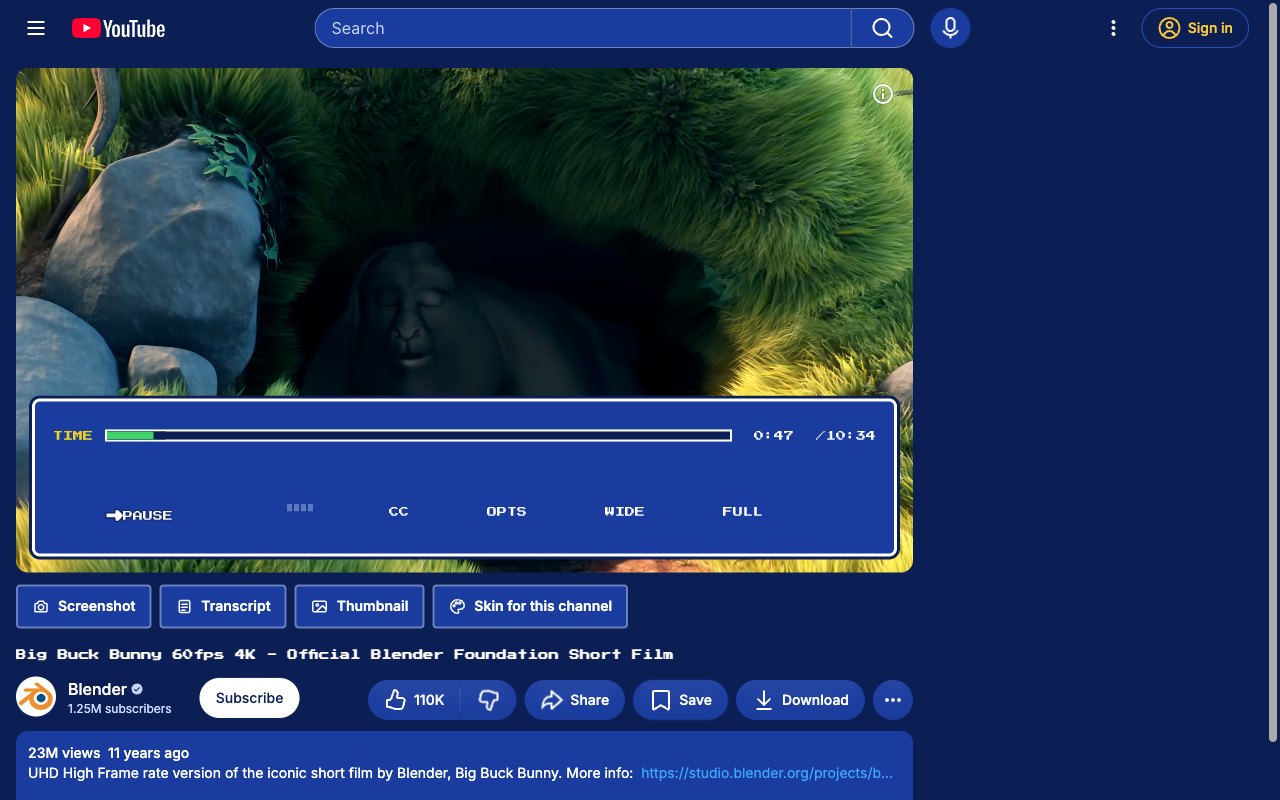Adjust volume using the volume bars indicator
The height and width of the screenshot is (800, 1280).
(300, 508)
